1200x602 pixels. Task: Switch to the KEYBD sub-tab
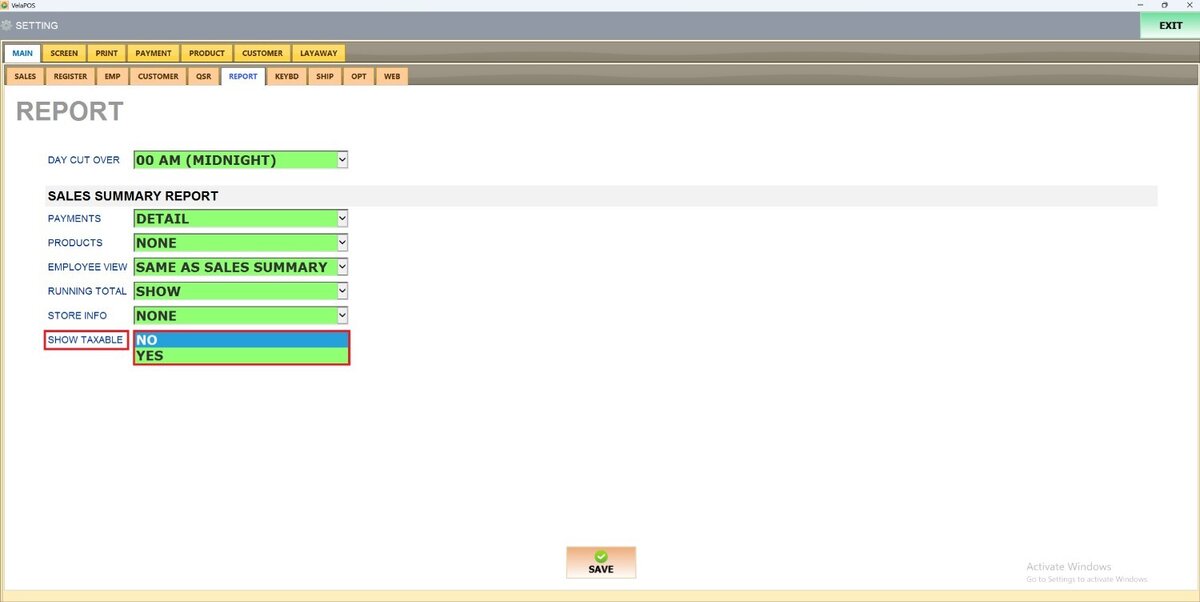pos(287,76)
